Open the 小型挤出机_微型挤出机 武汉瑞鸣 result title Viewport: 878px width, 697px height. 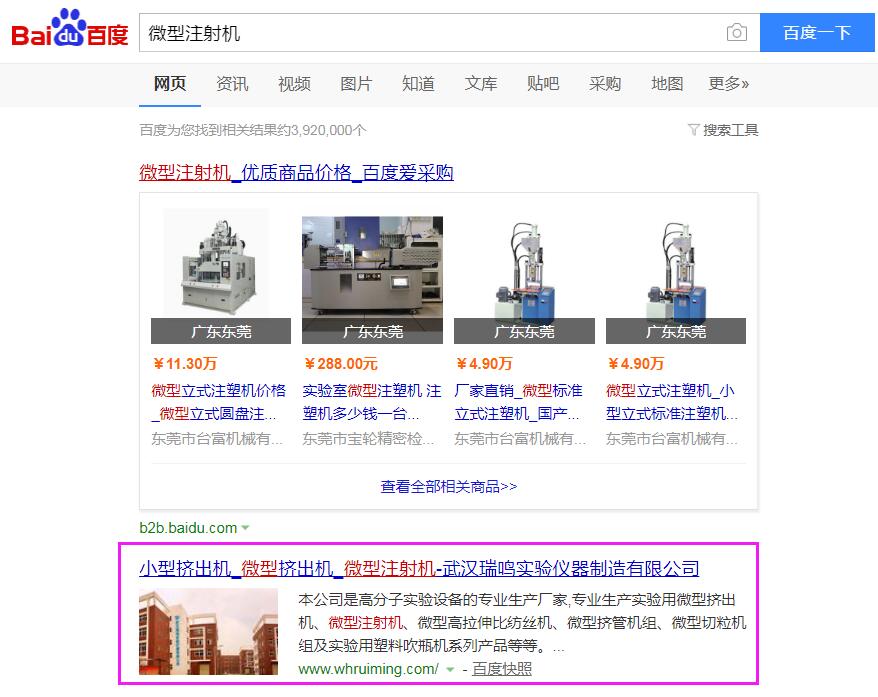(419, 568)
